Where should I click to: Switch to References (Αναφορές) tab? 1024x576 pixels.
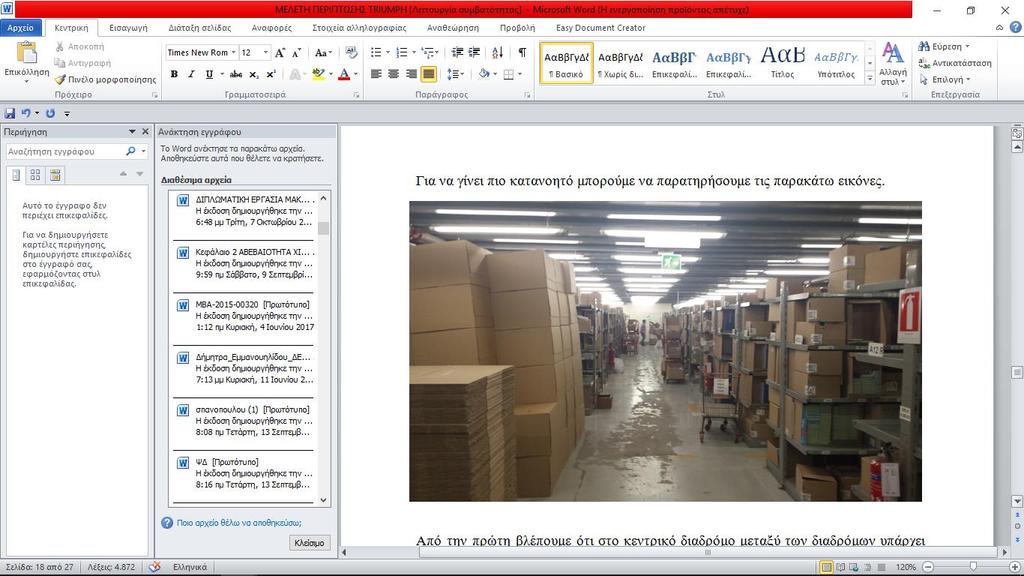coord(272,27)
